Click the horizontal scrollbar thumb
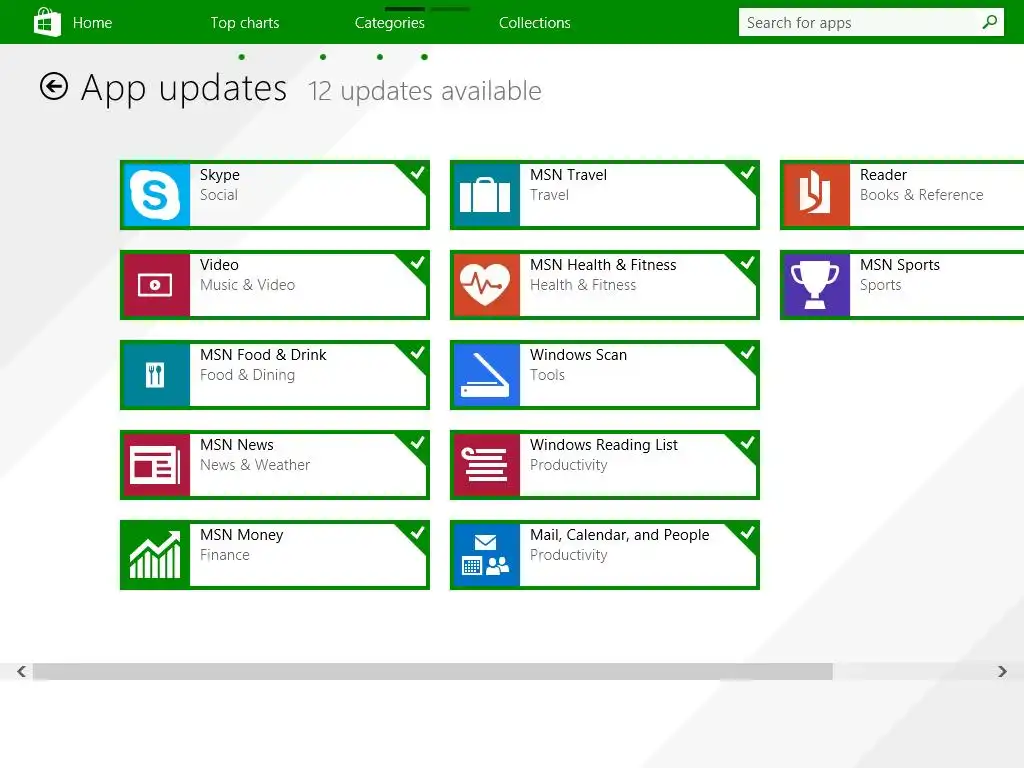Screen dimensions: 1024x768 pos(432,671)
